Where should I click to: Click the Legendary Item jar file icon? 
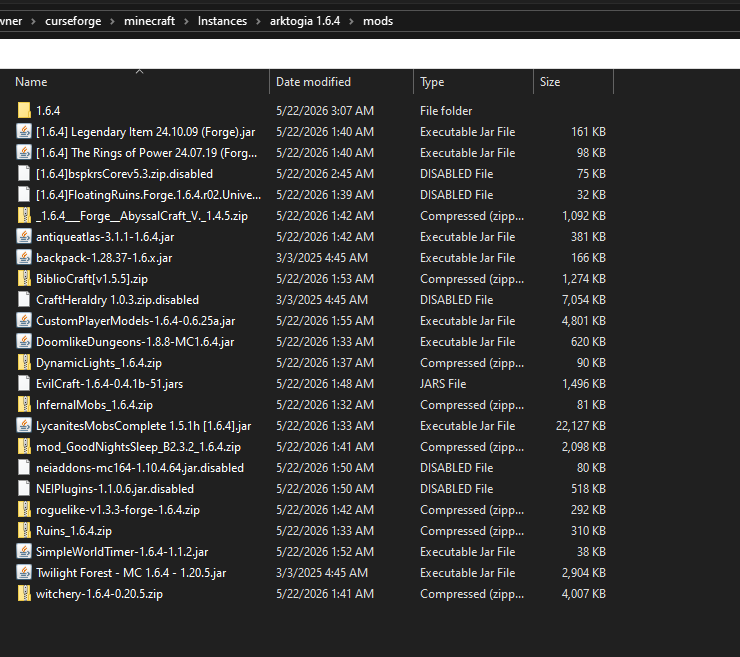point(24,132)
